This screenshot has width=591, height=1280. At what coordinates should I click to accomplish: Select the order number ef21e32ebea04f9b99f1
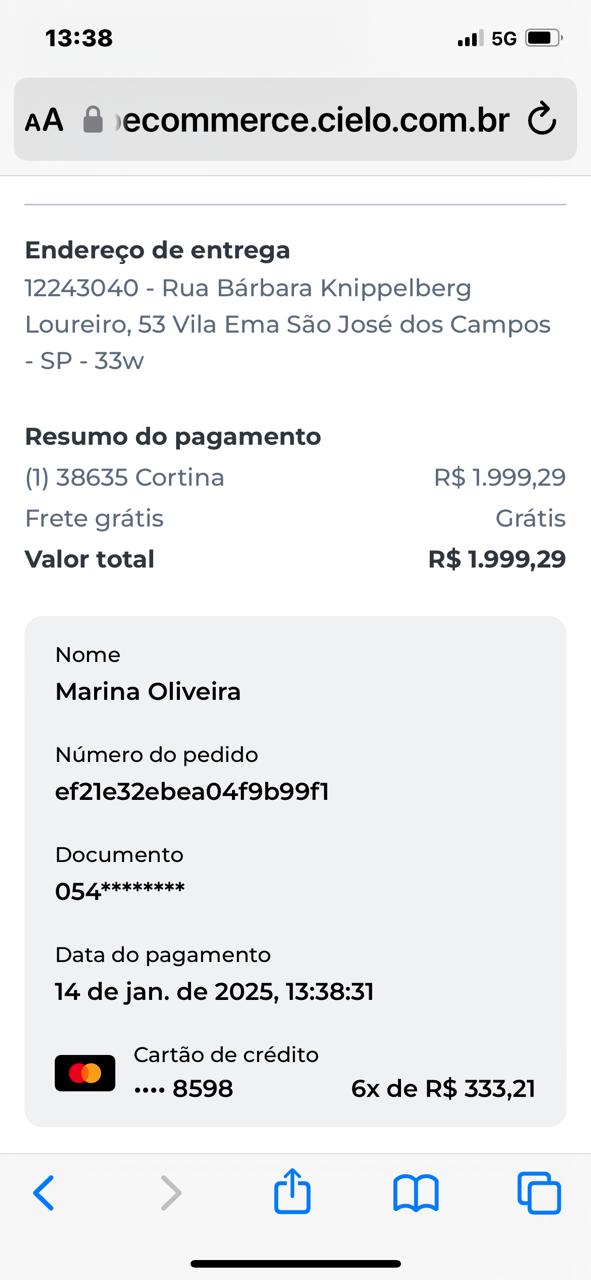coord(192,792)
